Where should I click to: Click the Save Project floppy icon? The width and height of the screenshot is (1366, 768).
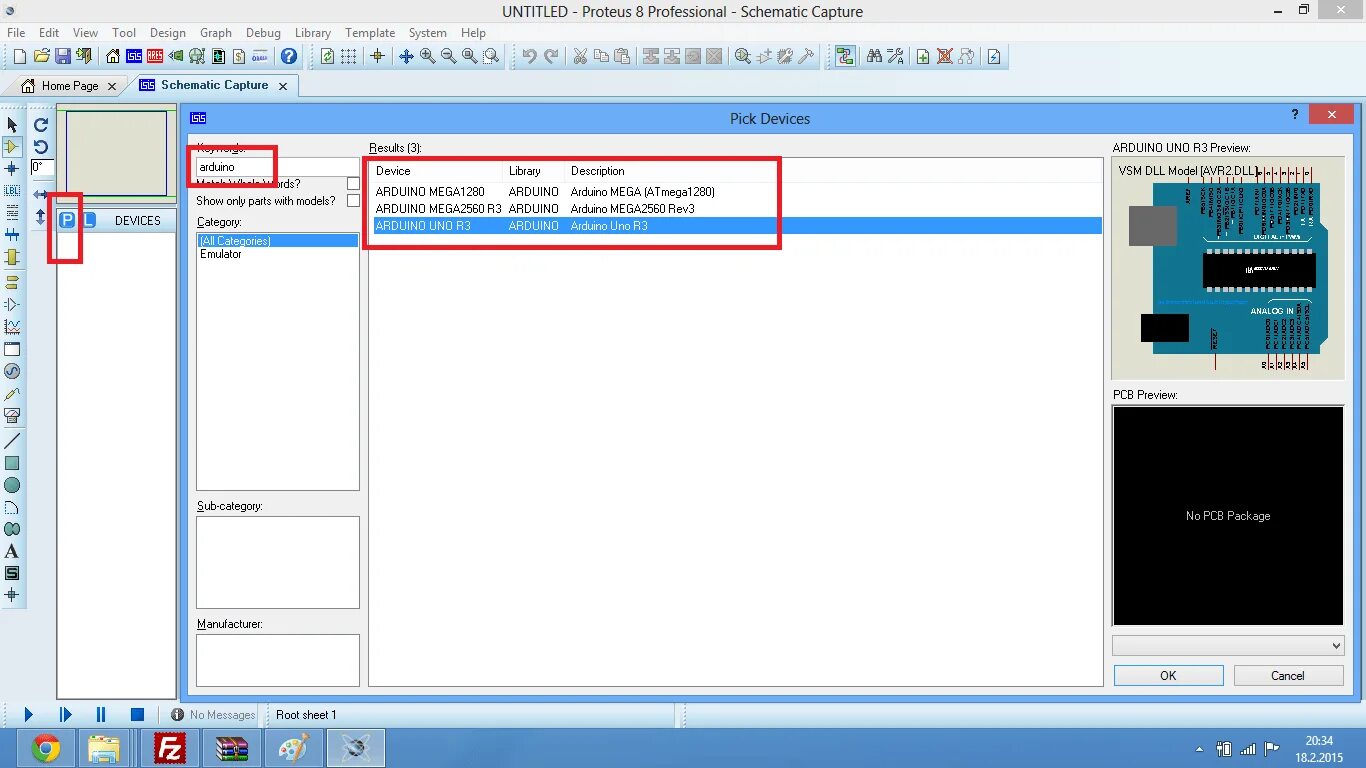(62, 56)
